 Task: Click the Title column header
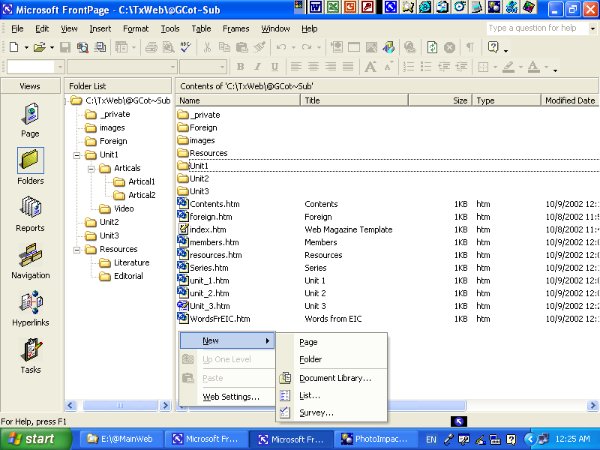tap(354, 101)
